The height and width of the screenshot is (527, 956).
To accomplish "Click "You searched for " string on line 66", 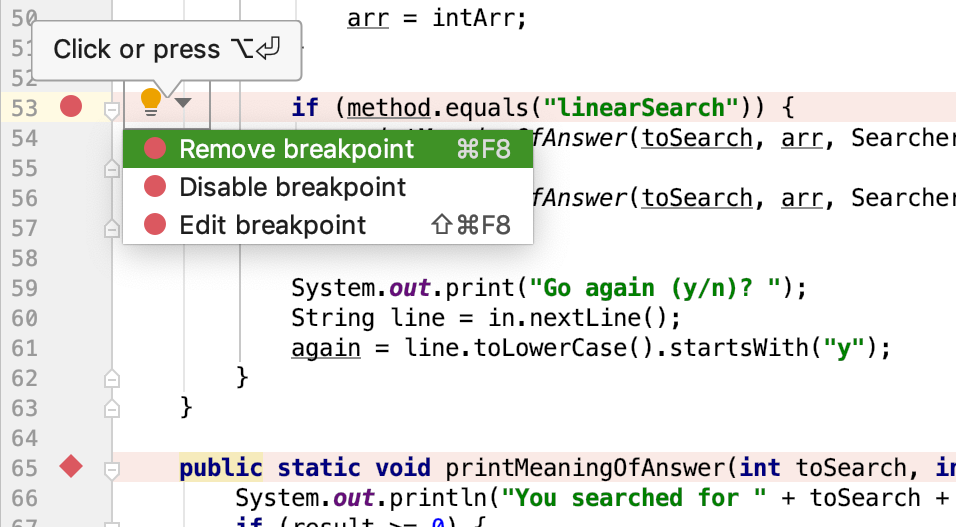I will pyautogui.click(x=633, y=498).
